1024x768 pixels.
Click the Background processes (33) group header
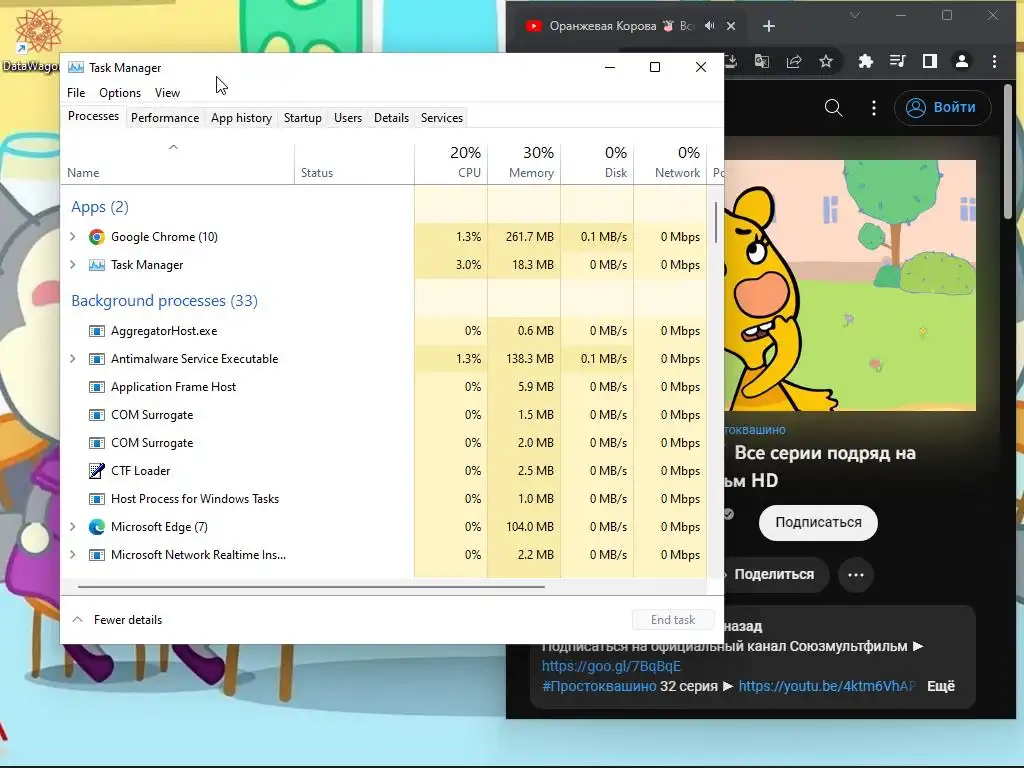(x=165, y=301)
